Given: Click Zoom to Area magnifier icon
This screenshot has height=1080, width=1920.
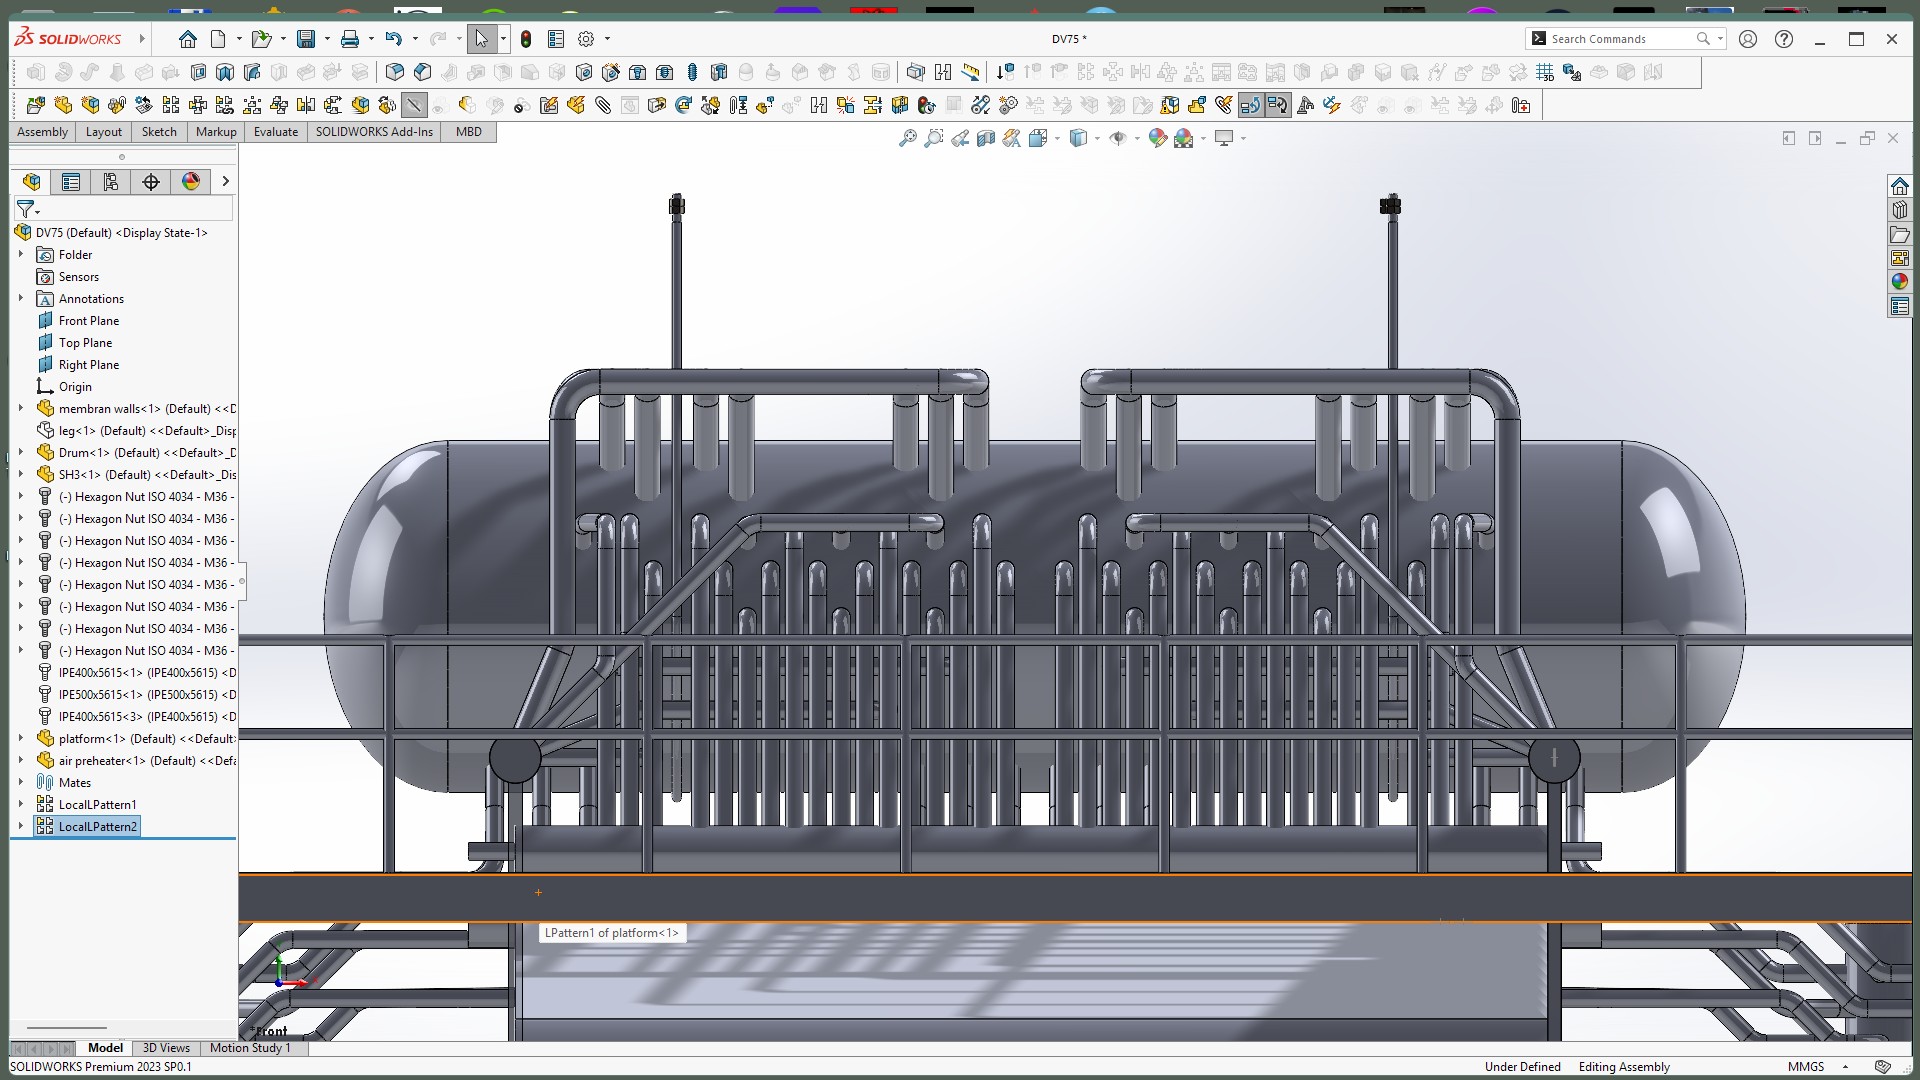Looking at the screenshot, I should (934, 138).
